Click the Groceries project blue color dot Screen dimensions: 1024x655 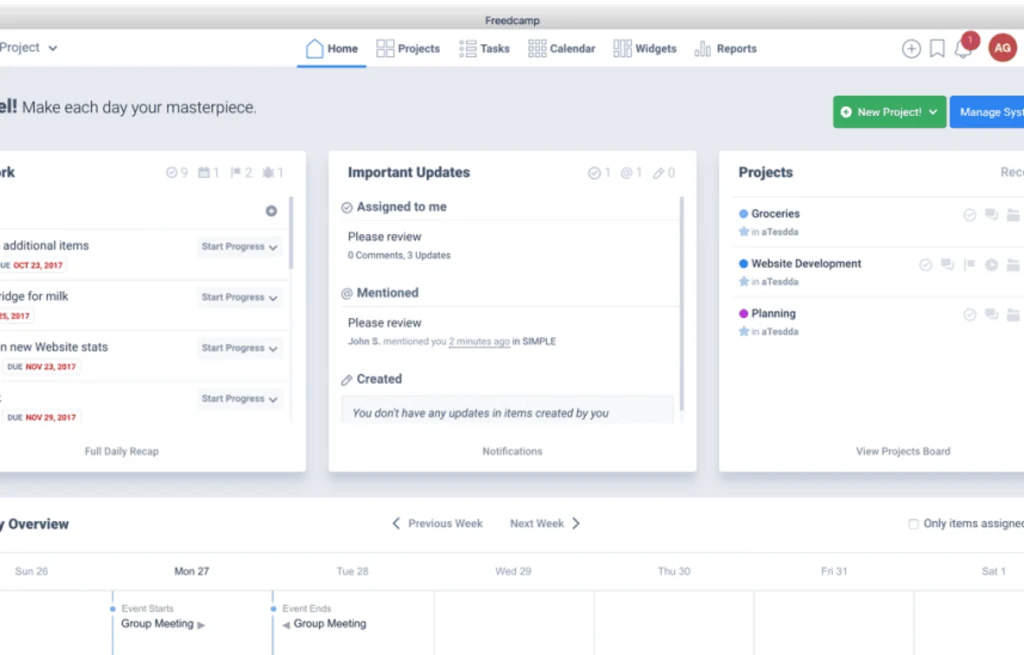743,214
